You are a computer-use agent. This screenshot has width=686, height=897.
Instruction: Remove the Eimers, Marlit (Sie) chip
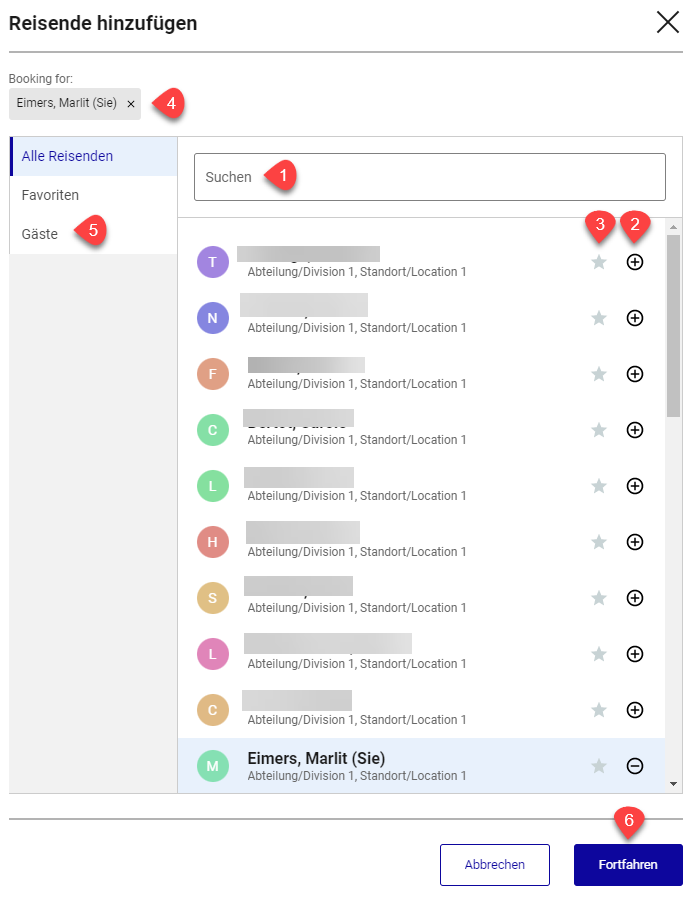coord(131,104)
